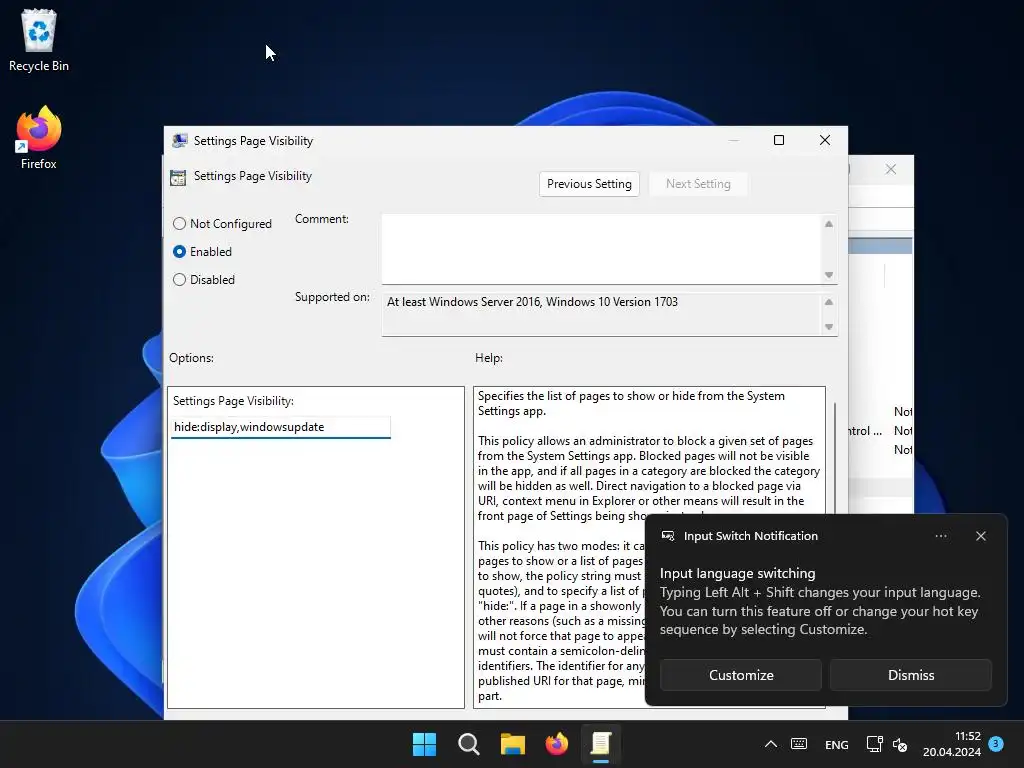Open taskbar Search

coord(468,744)
